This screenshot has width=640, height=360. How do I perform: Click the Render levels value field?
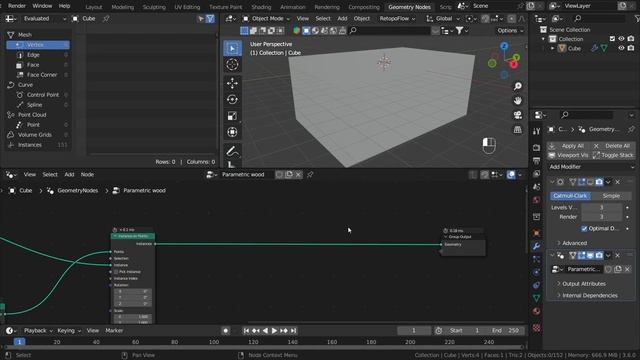point(602,217)
